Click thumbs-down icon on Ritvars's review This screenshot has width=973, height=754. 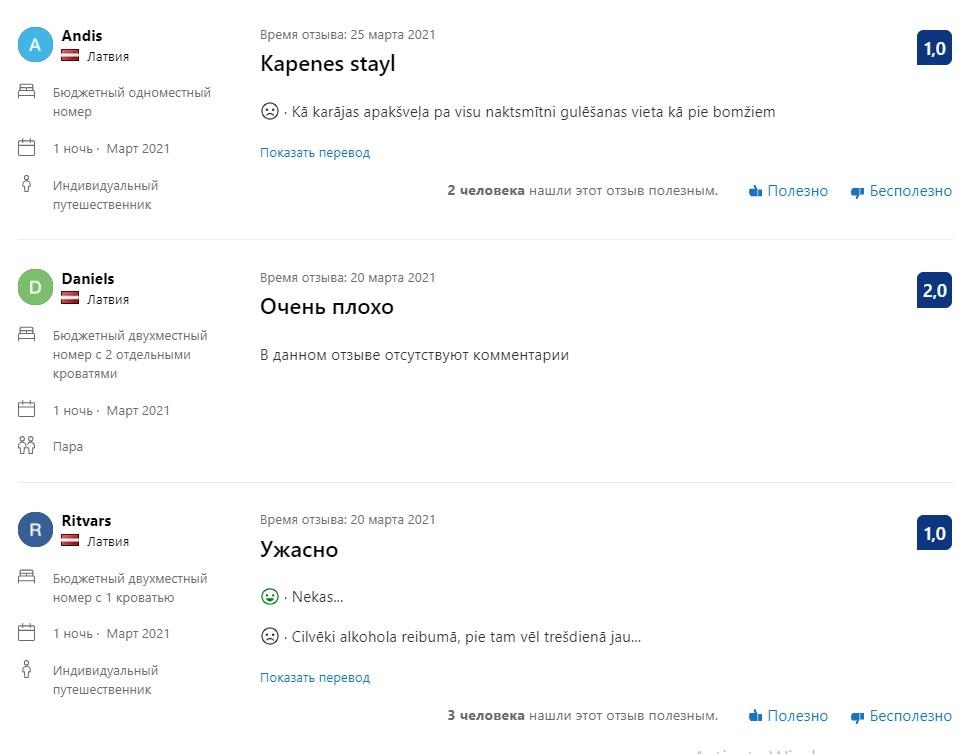click(857, 717)
